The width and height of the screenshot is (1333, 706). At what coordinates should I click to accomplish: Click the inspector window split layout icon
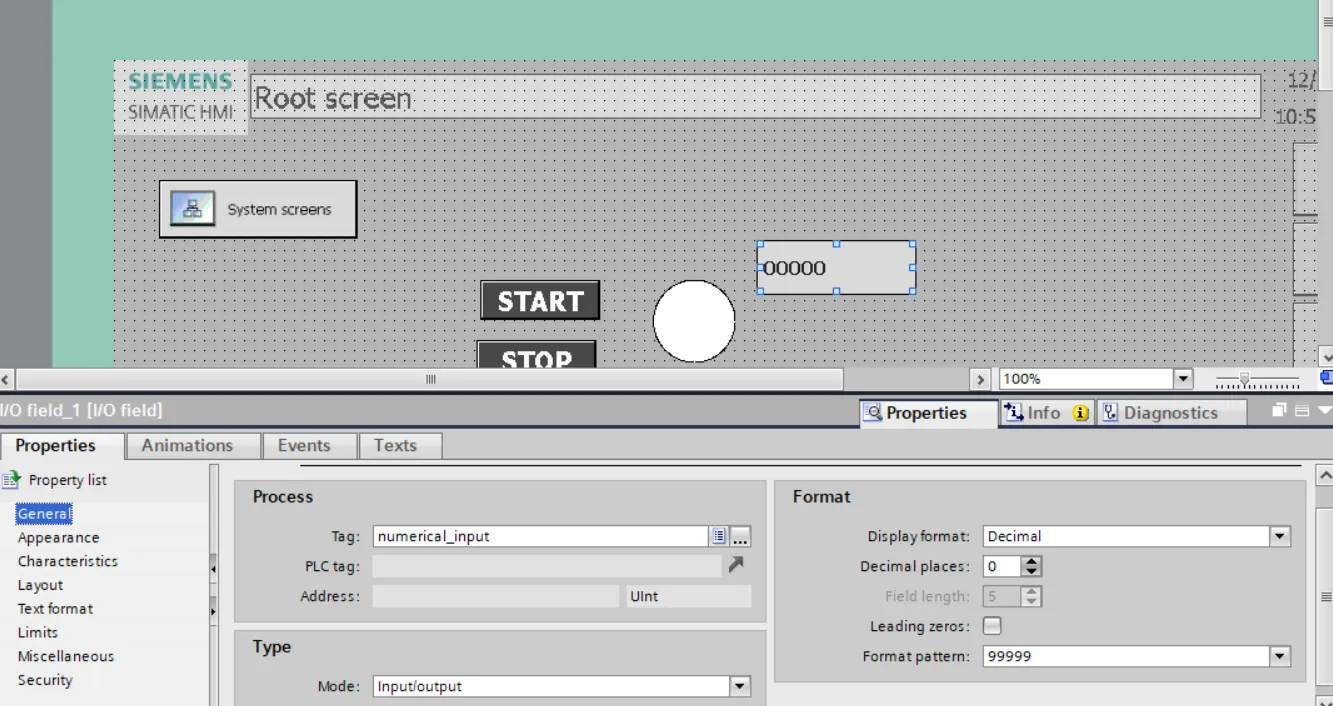(1302, 411)
